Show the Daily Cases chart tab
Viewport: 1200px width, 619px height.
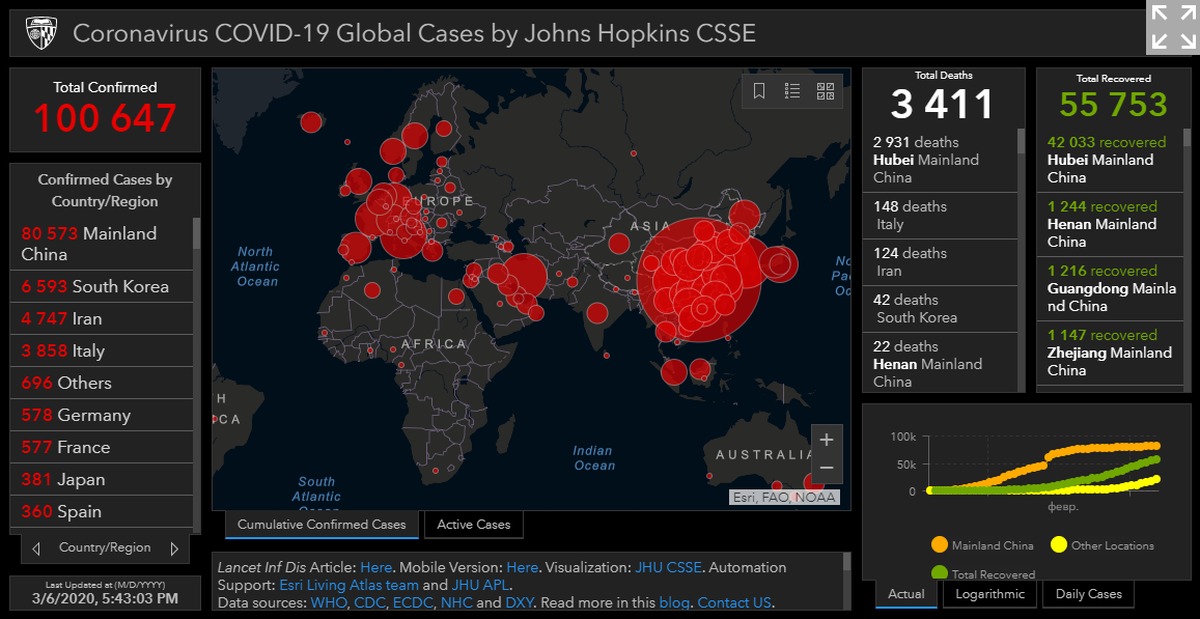pyautogui.click(x=1089, y=594)
